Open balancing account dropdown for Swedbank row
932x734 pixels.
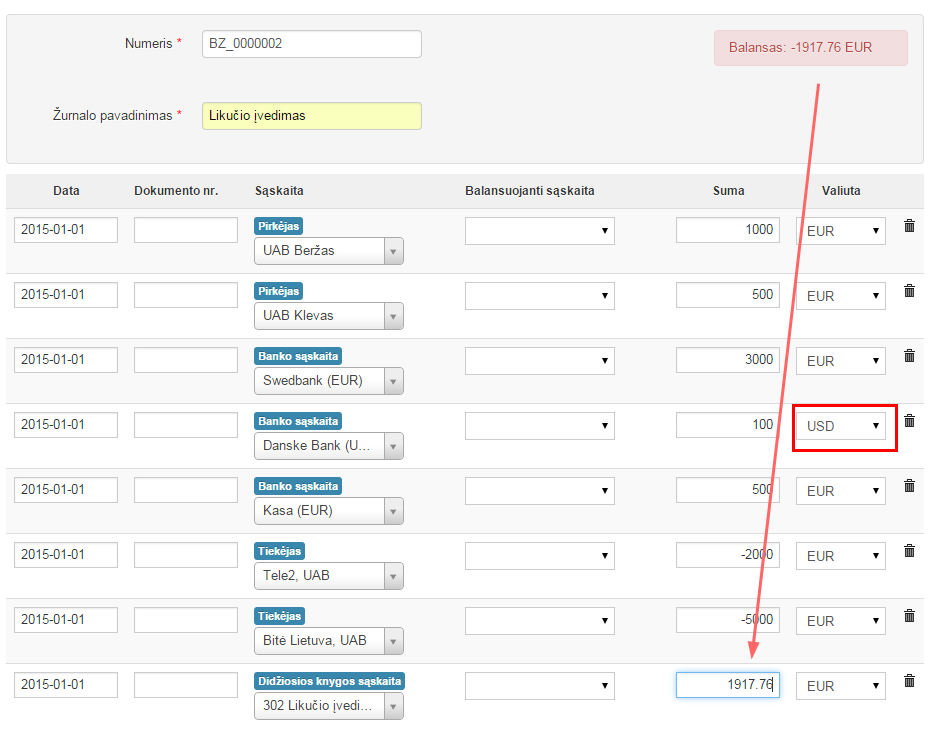(x=539, y=361)
